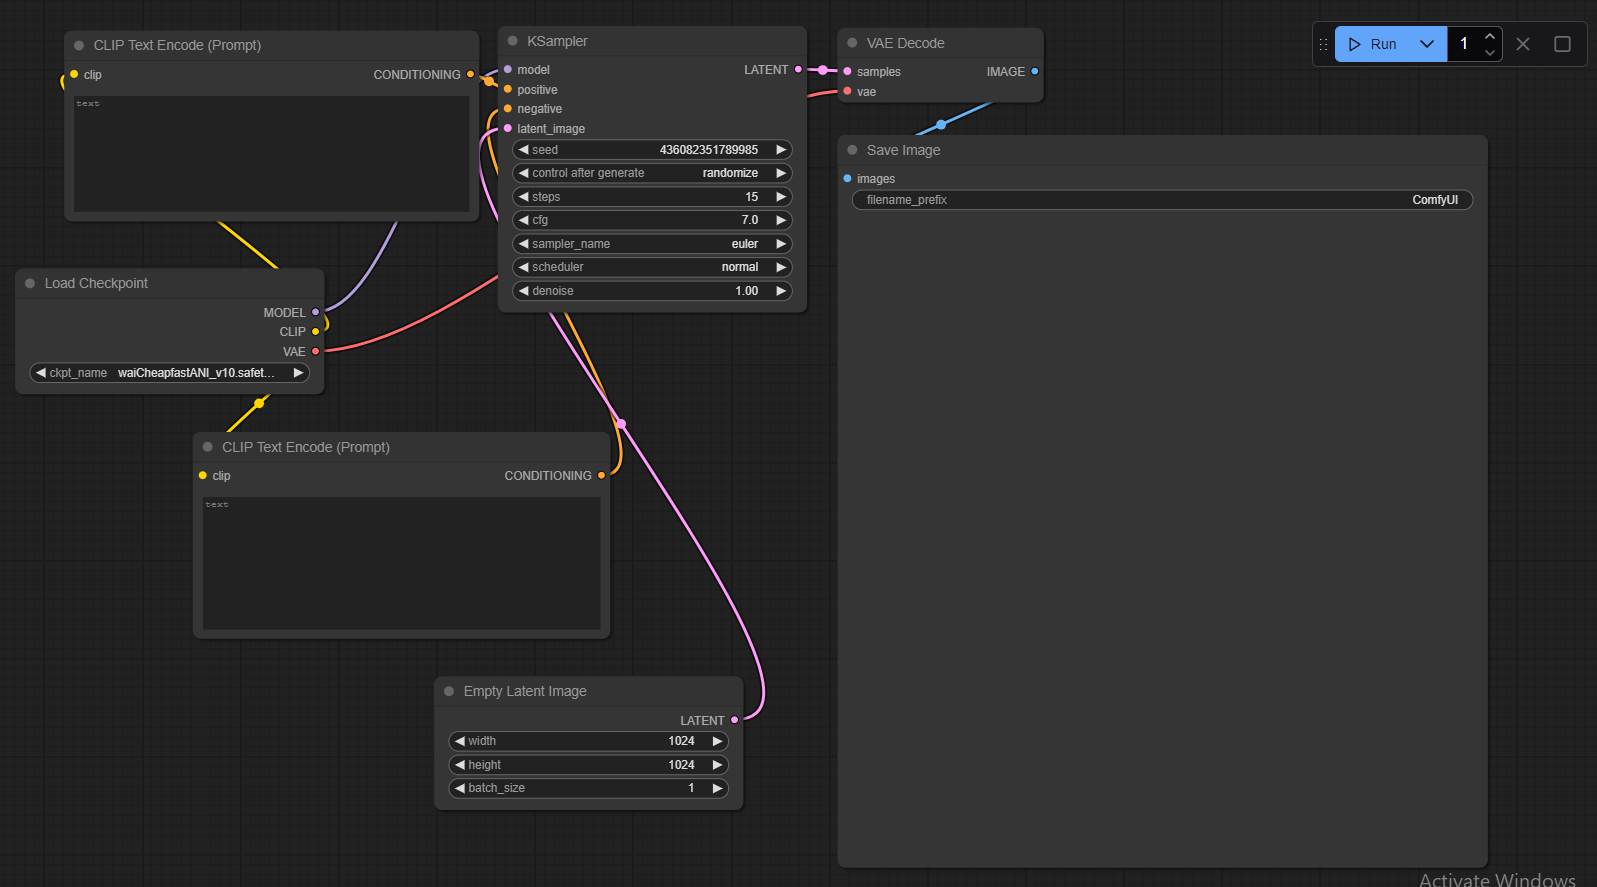This screenshot has width=1597, height=887.
Task: Click the KSampler negative input socket
Action: (508, 109)
